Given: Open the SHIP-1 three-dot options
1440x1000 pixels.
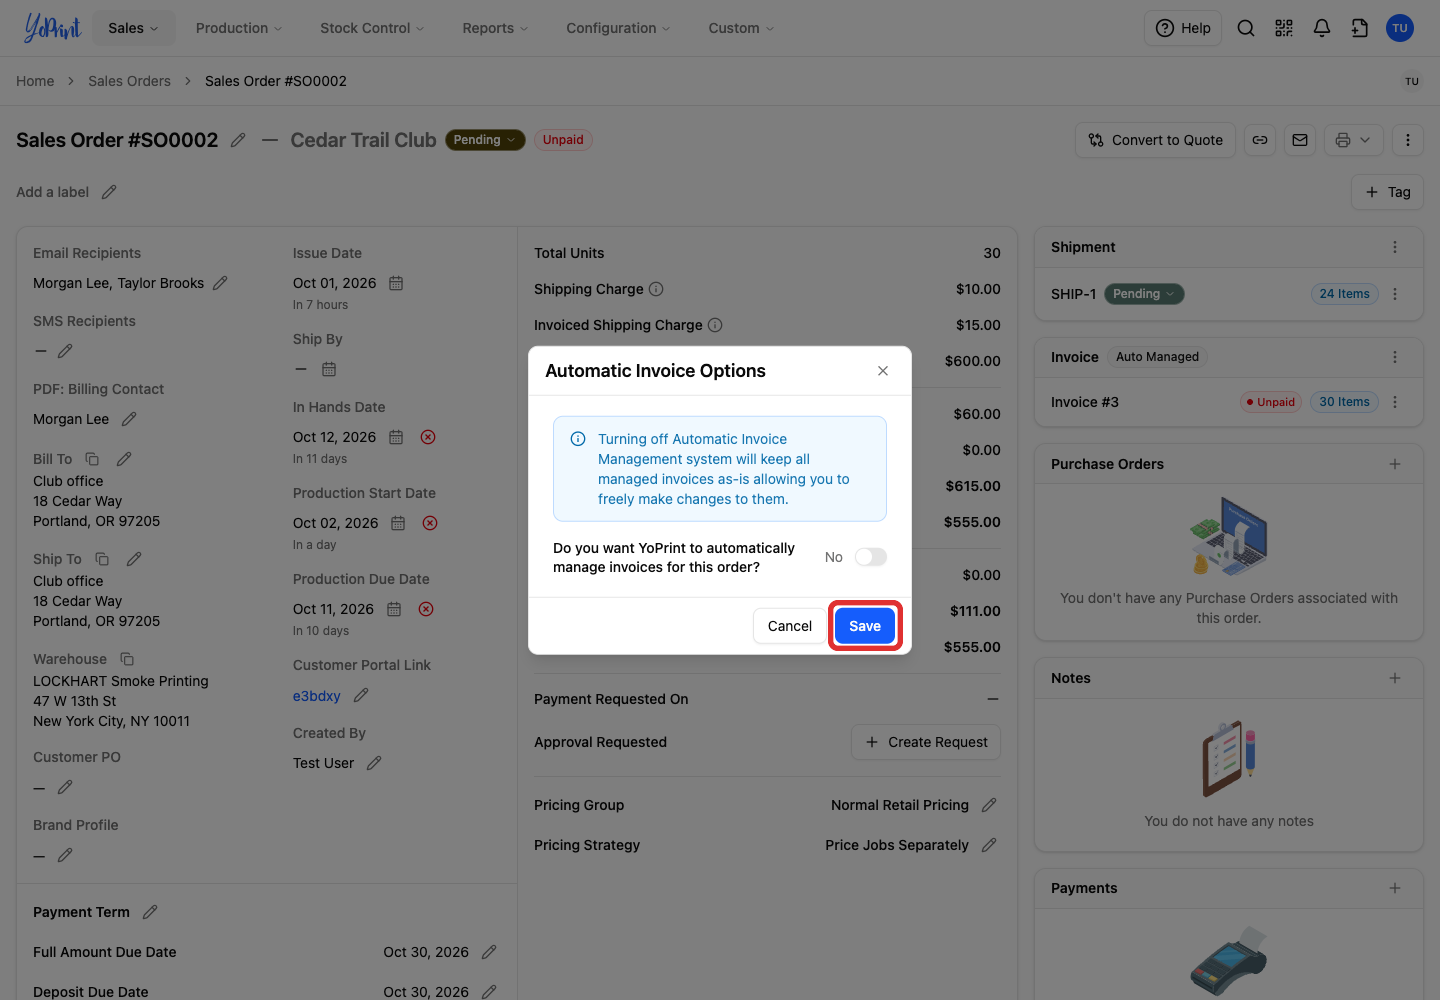Looking at the screenshot, I should pyautogui.click(x=1395, y=294).
